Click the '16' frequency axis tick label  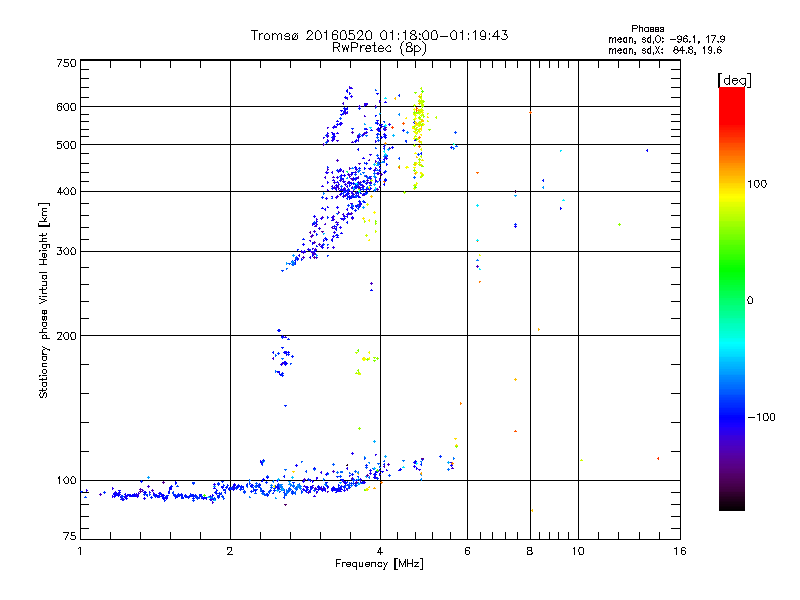(x=680, y=551)
